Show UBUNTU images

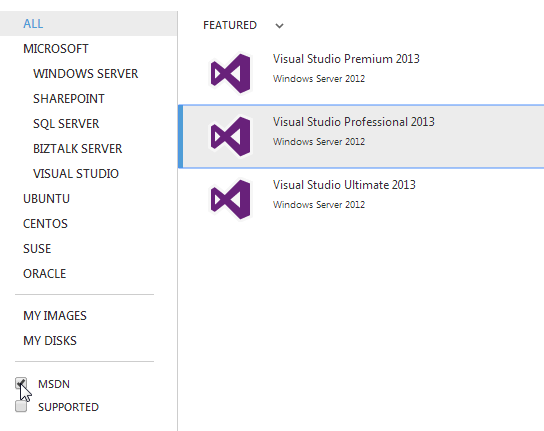tap(46, 198)
